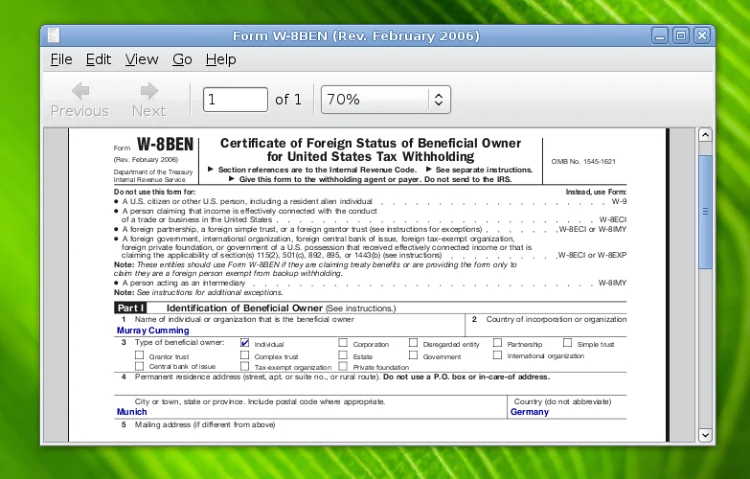Close the Form W-8BEN window
The width and height of the screenshot is (750, 479).
coord(702,36)
